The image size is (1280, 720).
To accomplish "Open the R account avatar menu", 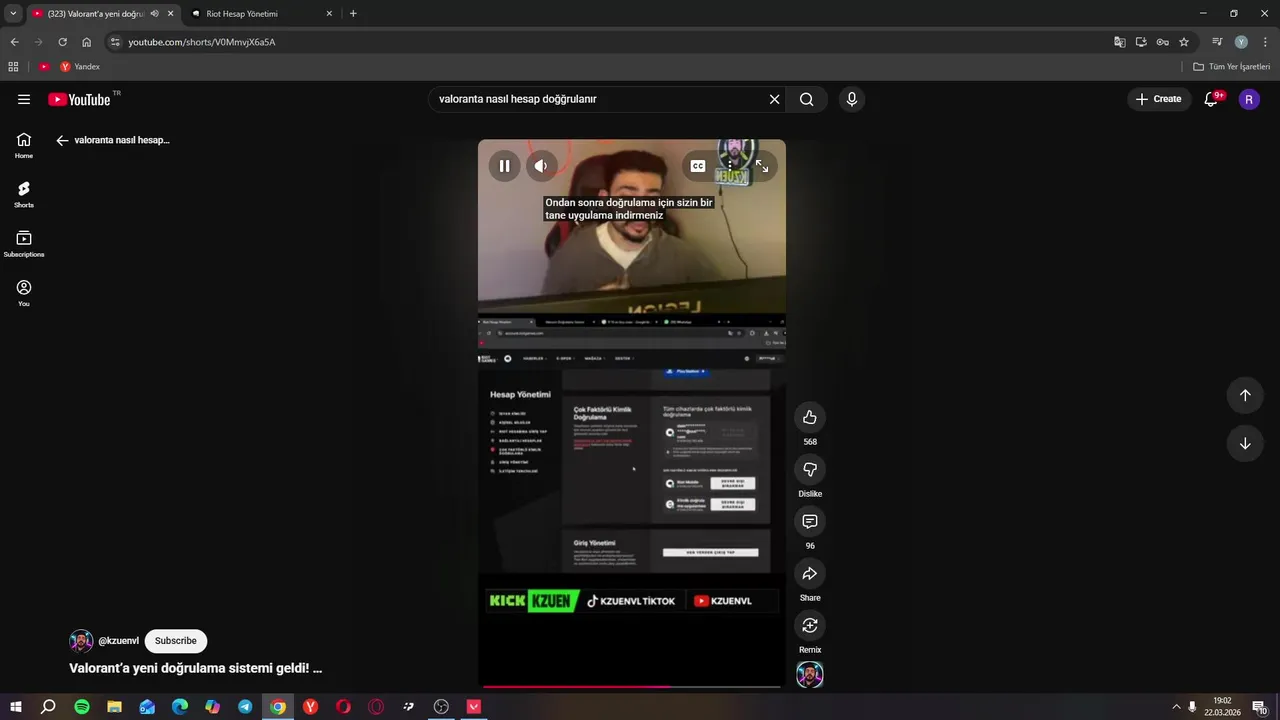I will [1249, 99].
